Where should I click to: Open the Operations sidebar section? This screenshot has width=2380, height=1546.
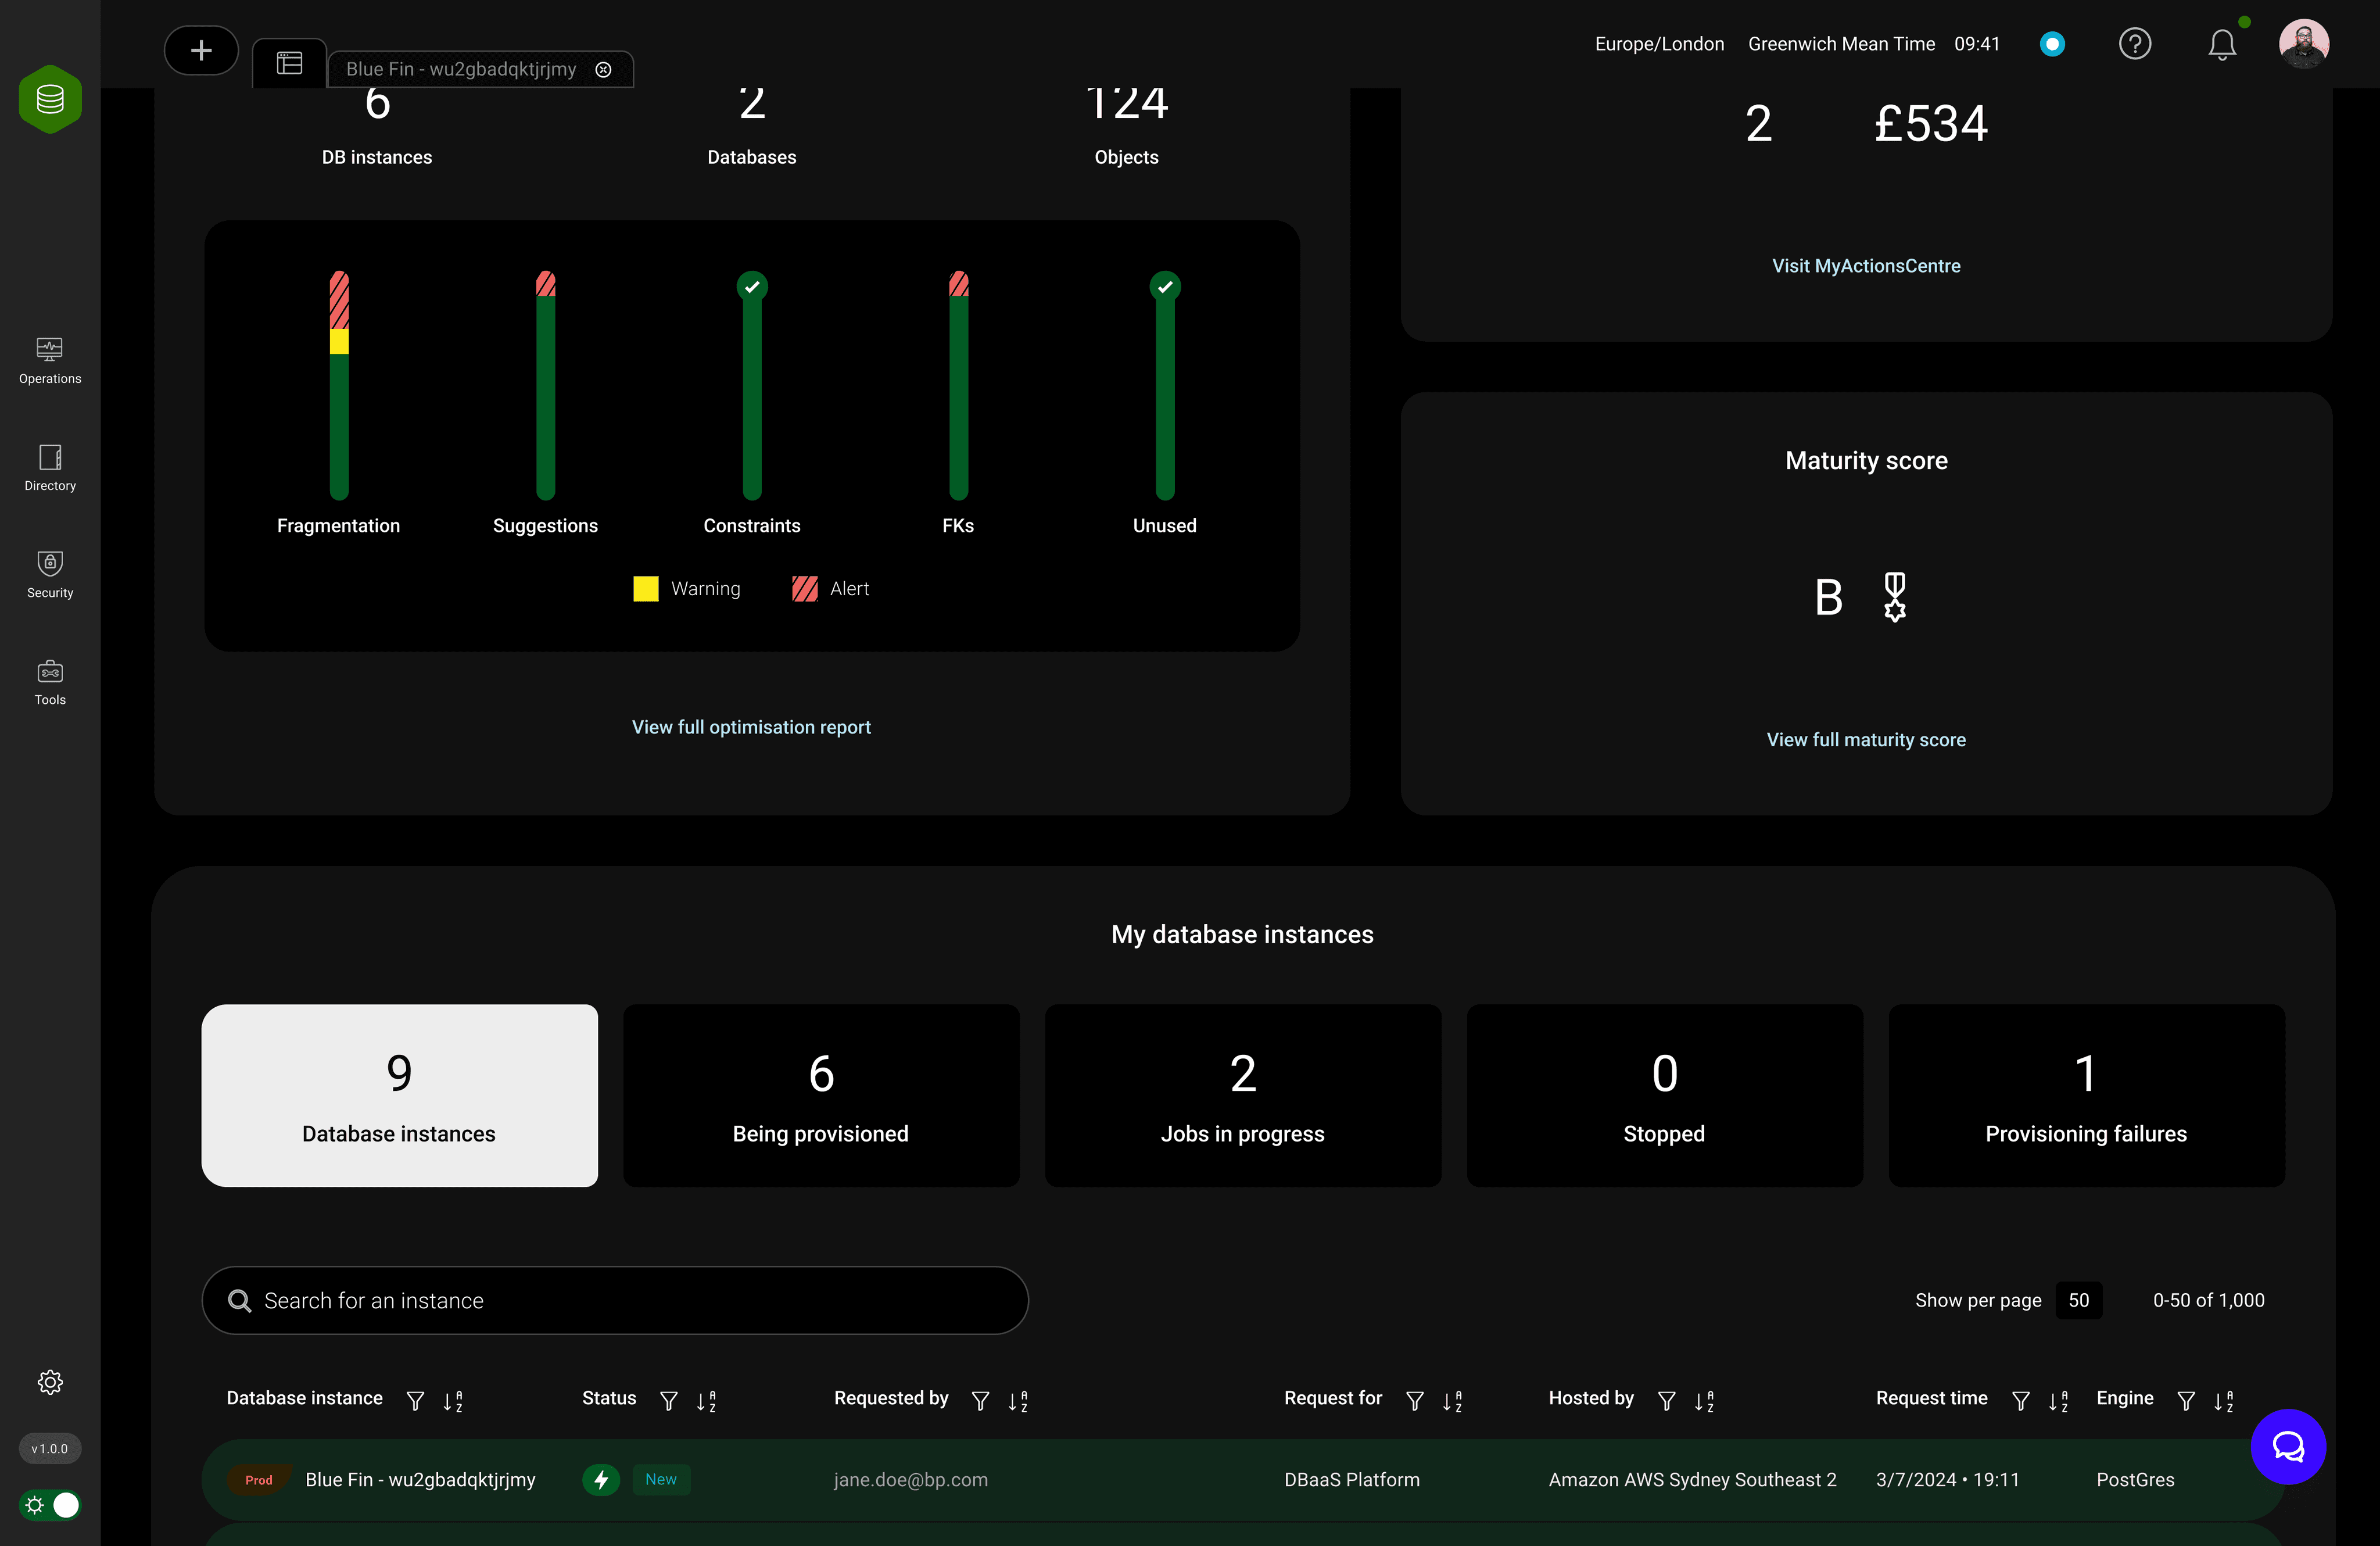(50, 360)
